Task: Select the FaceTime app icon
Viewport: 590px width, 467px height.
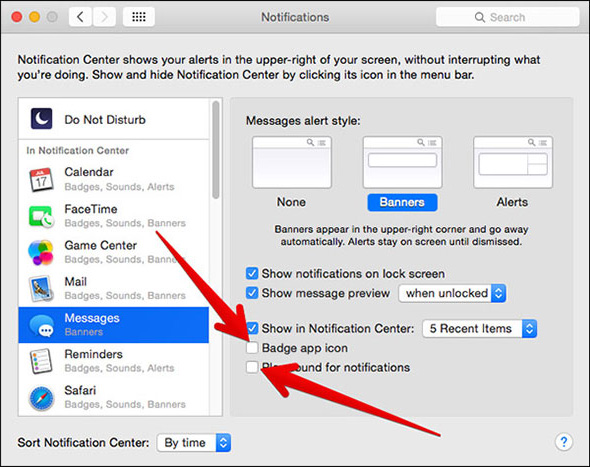Action: (x=41, y=216)
